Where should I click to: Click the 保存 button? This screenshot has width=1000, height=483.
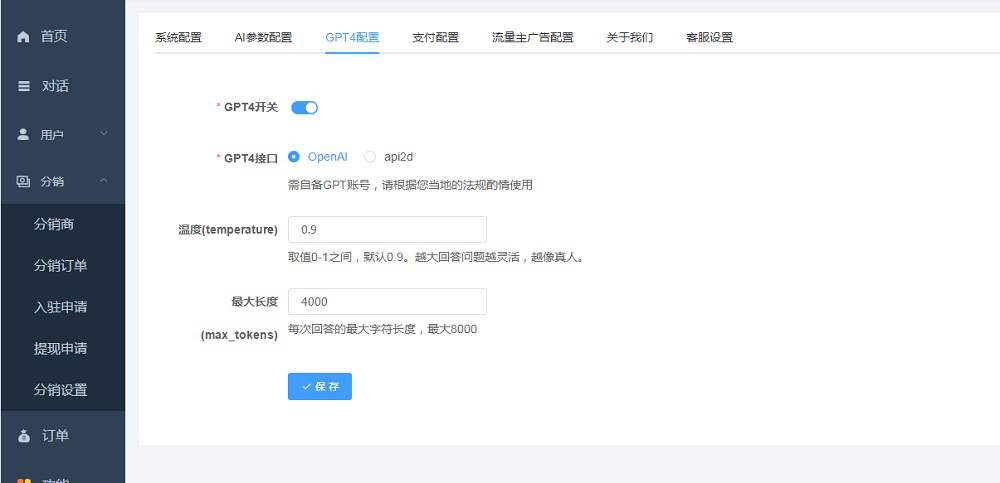pyautogui.click(x=320, y=387)
